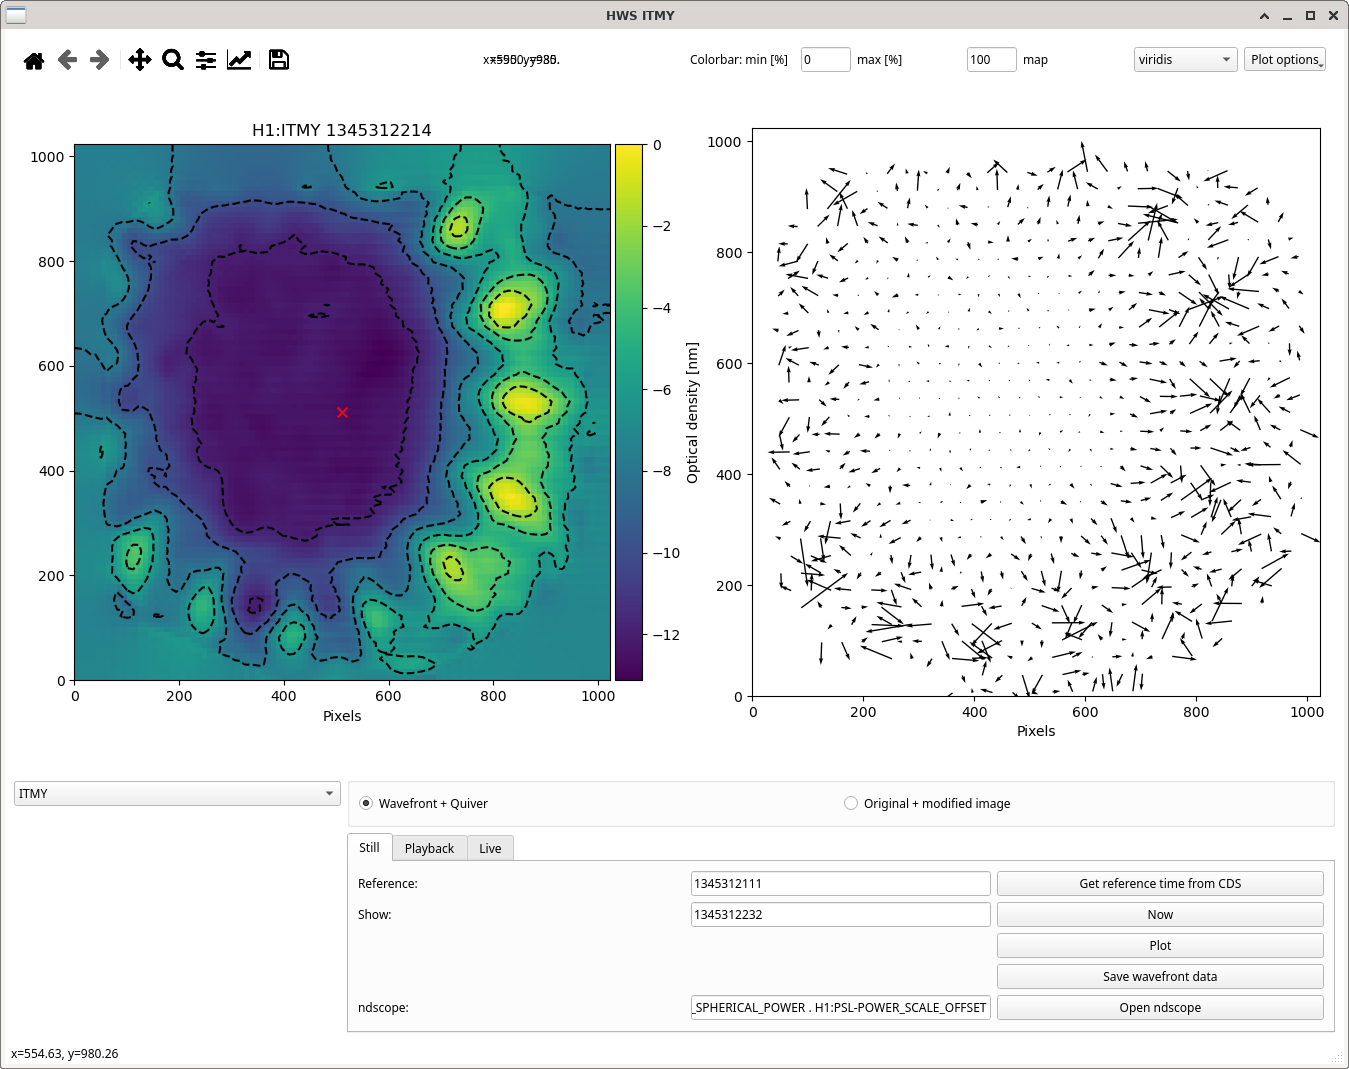Click the window resize grip corner
The height and width of the screenshot is (1069, 1349).
pyautogui.click(x=1338, y=1058)
